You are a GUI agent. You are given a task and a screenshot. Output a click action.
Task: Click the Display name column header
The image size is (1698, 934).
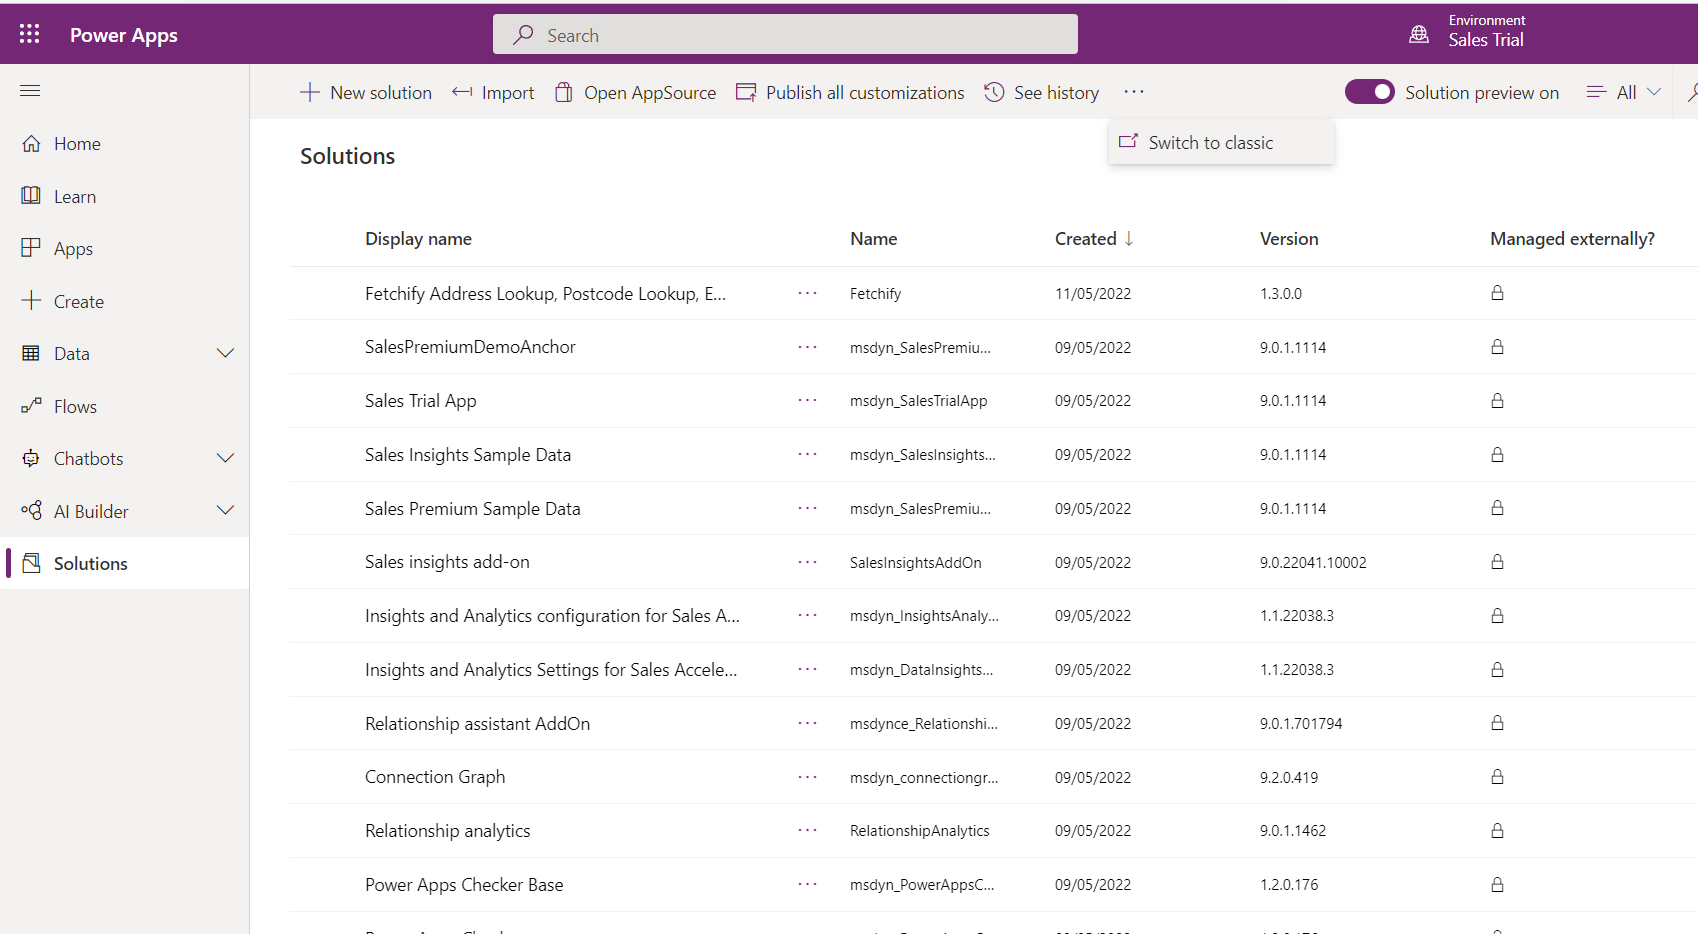click(418, 239)
